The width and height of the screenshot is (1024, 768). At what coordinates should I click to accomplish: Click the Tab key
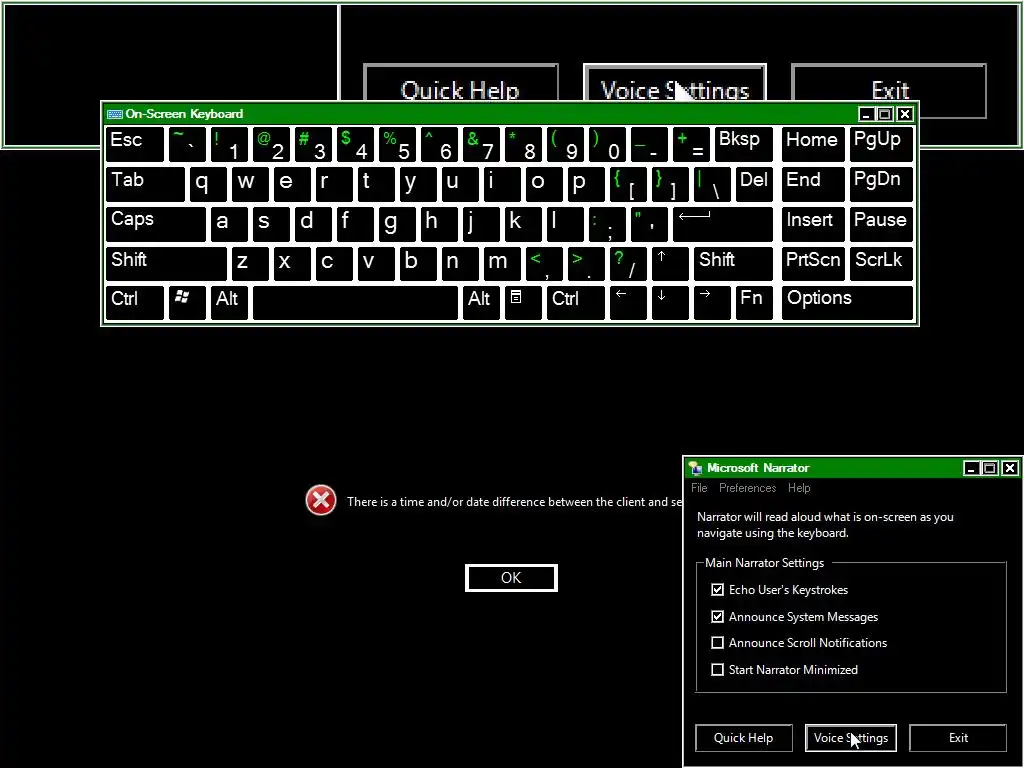(x=145, y=185)
